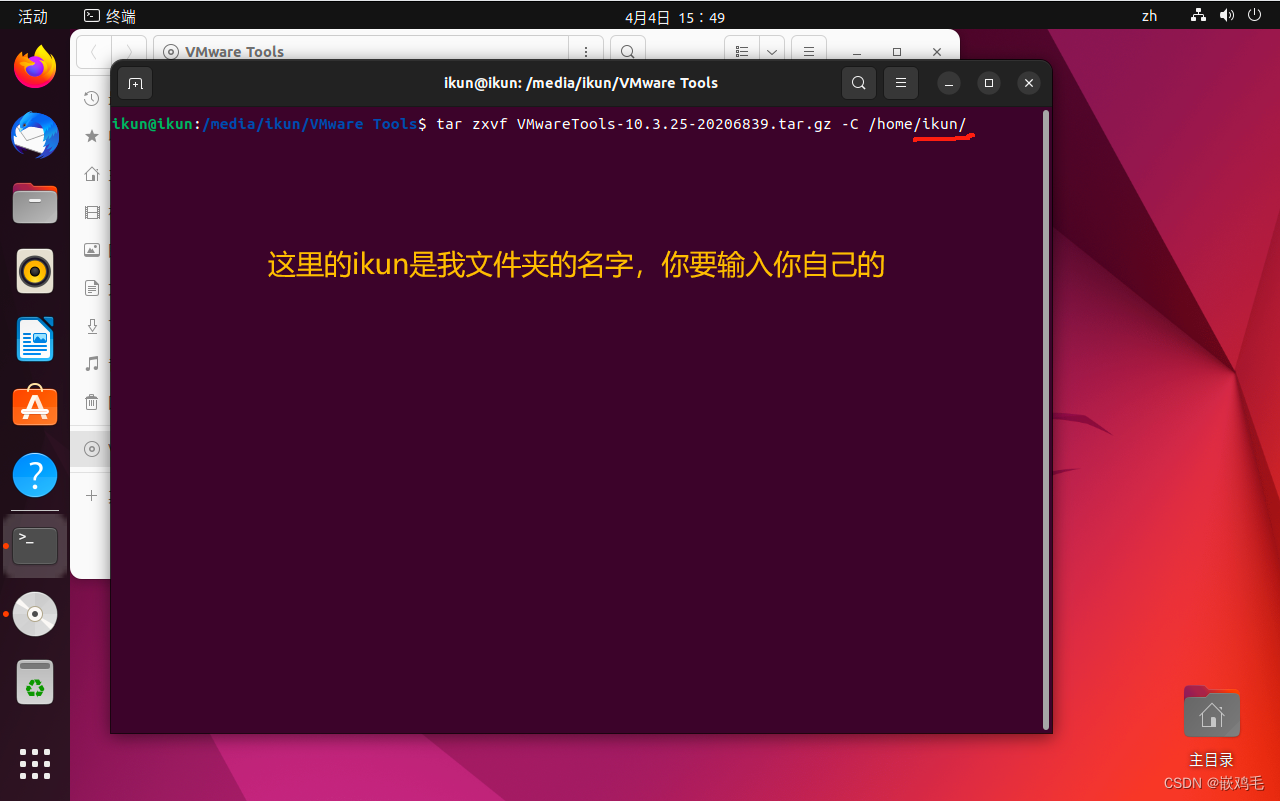Click the Activities button

(33, 16)
